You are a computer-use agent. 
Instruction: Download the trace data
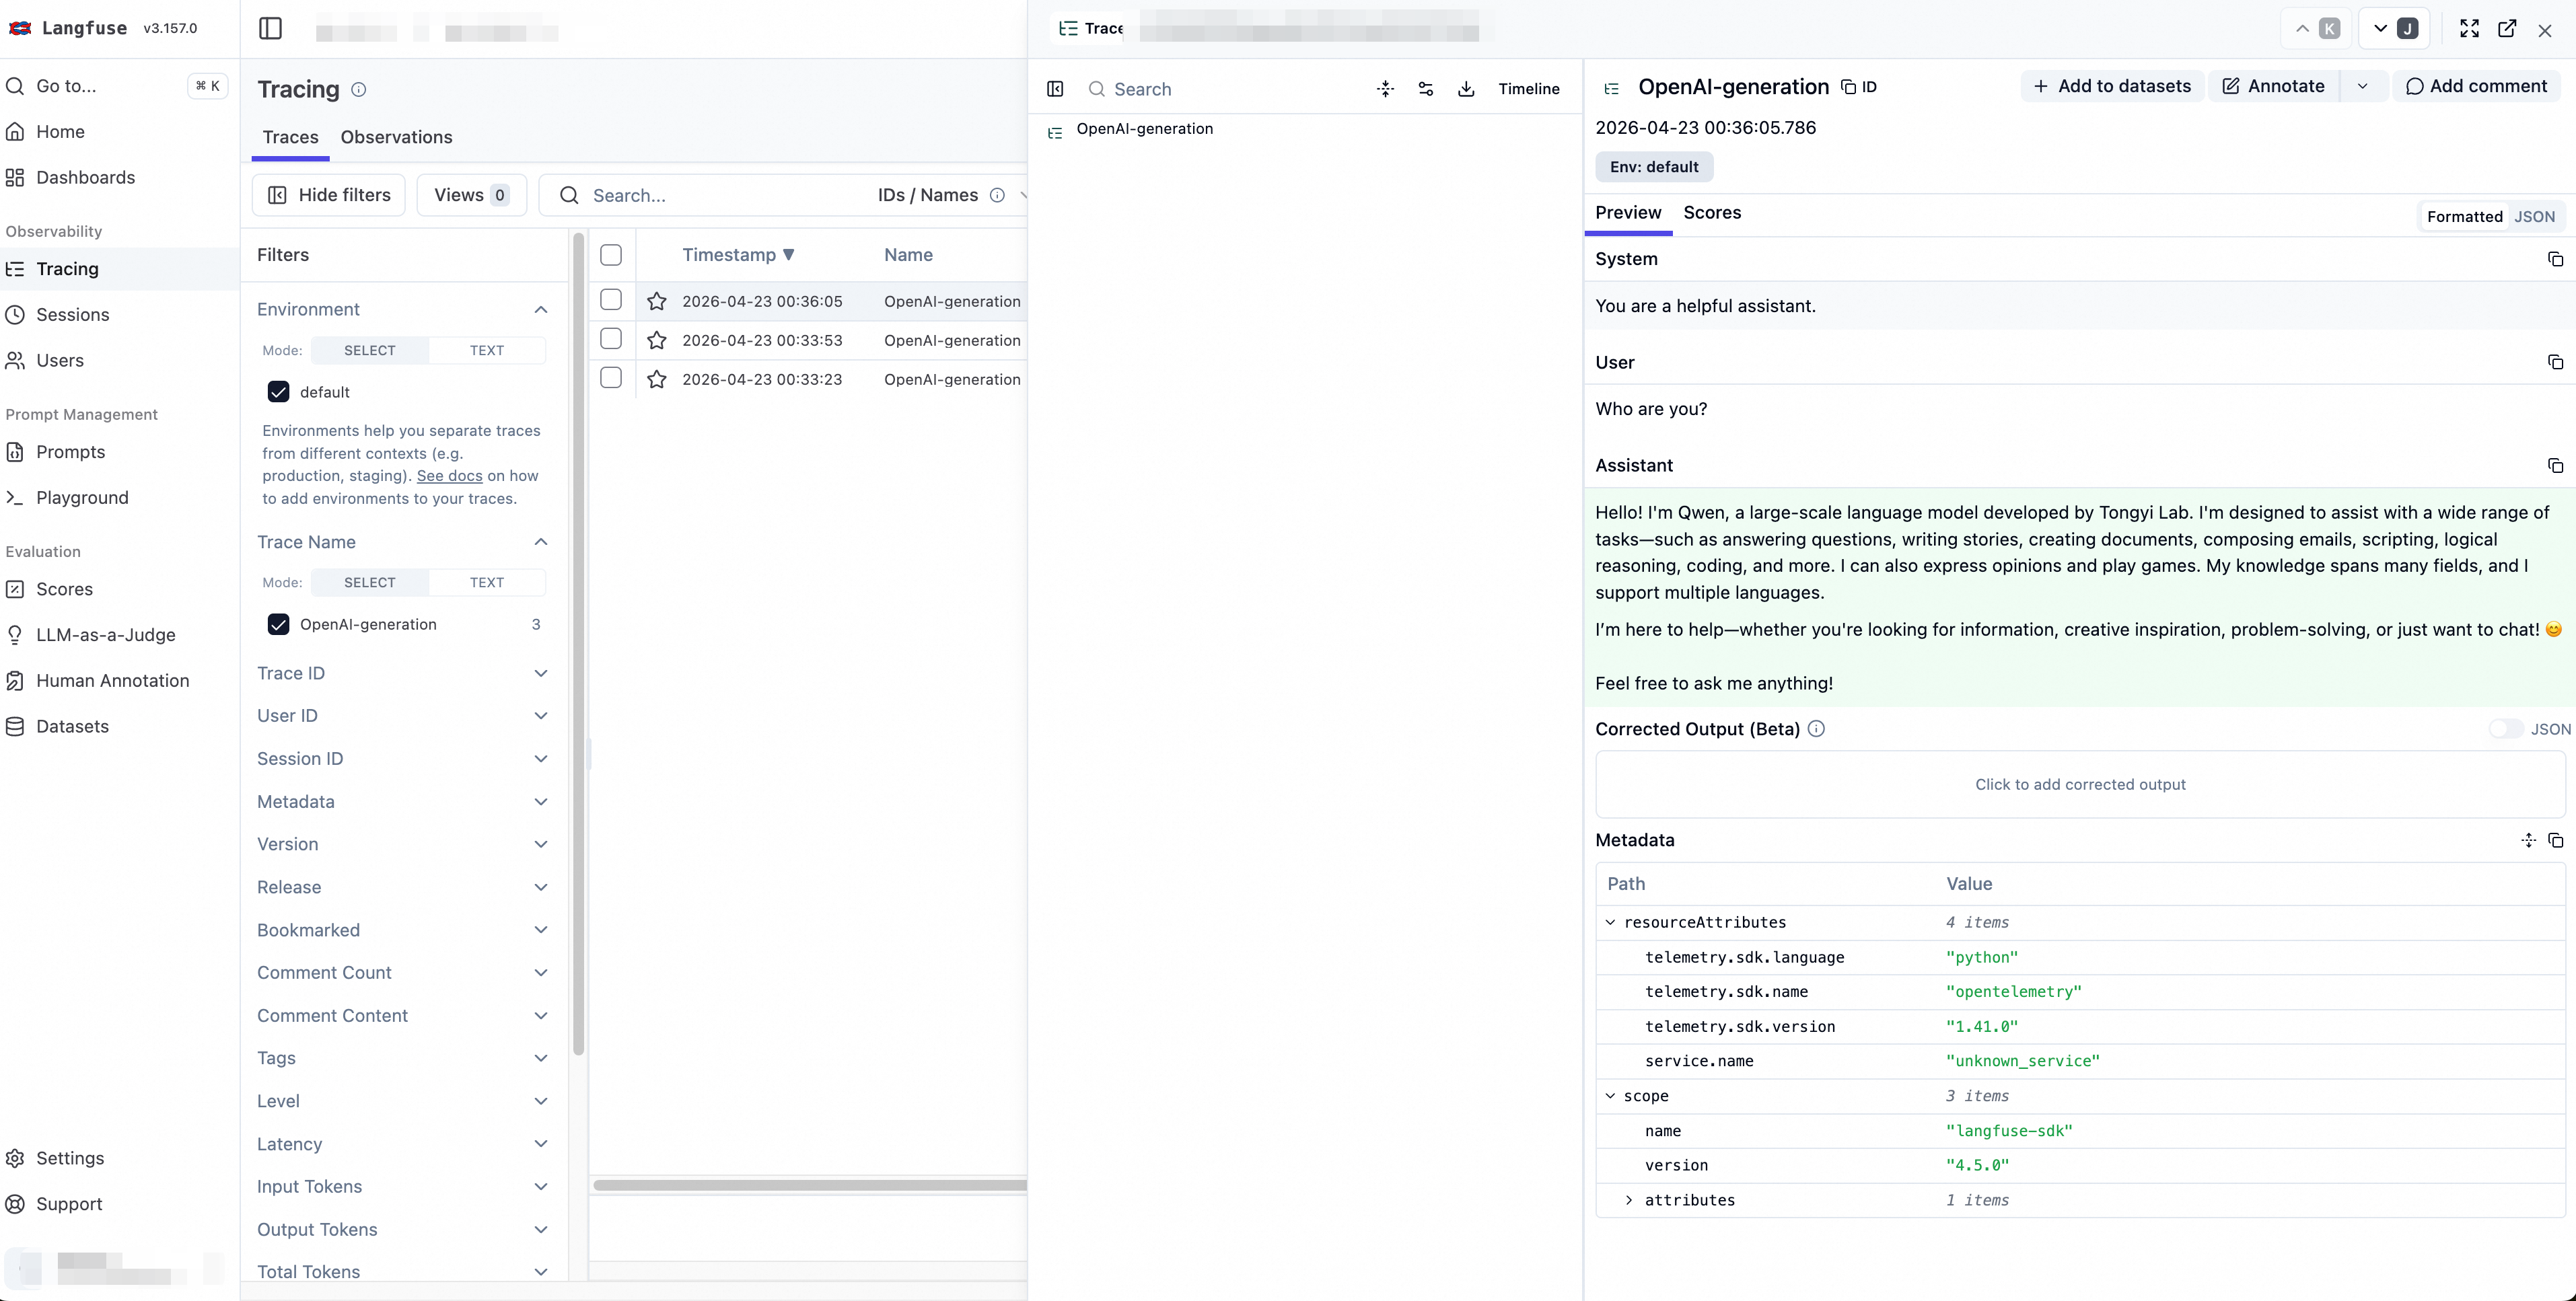click(1466, 89)
